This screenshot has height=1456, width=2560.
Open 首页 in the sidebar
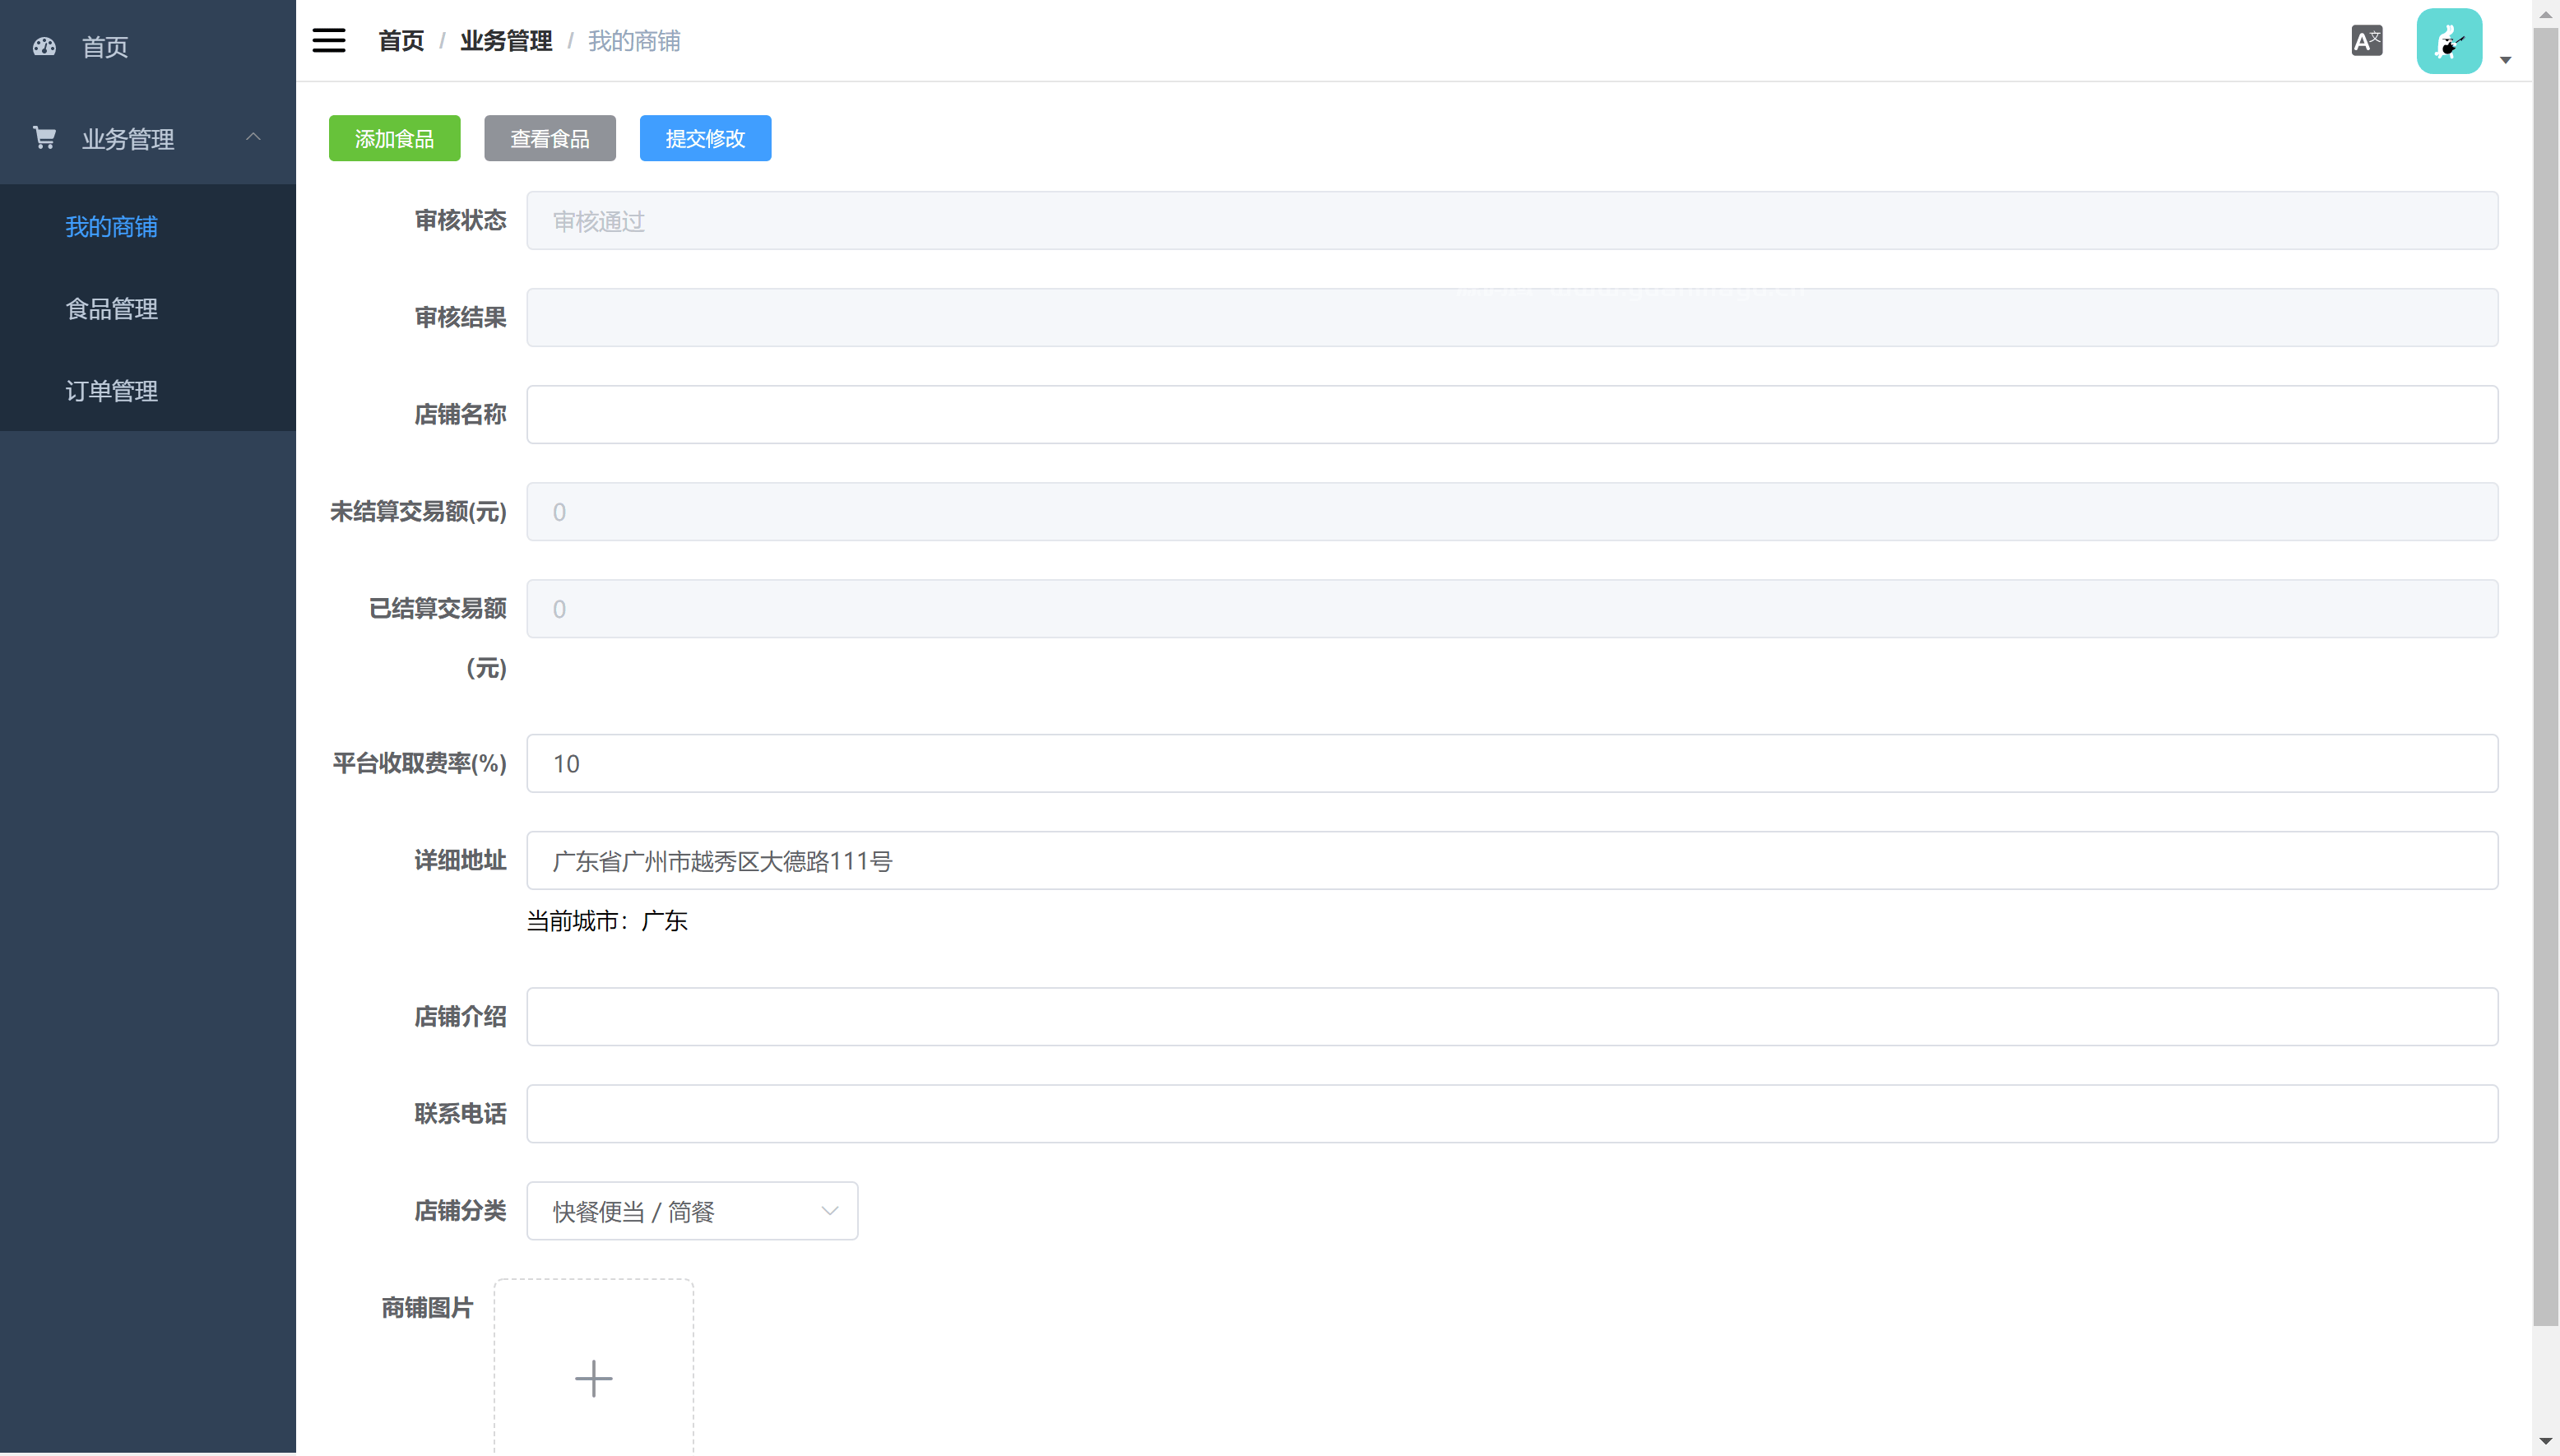148,46
